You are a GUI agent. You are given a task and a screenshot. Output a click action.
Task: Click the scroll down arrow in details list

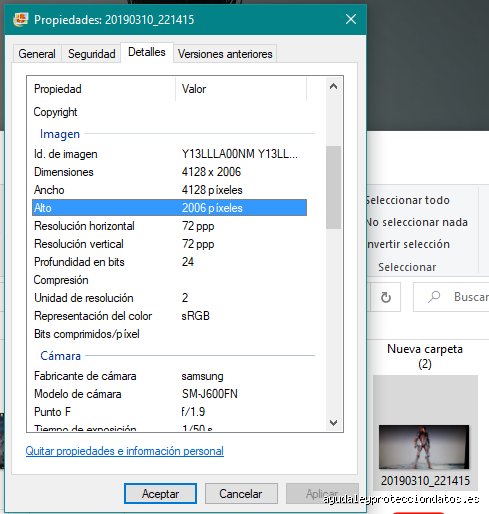[x=333, y=423]
